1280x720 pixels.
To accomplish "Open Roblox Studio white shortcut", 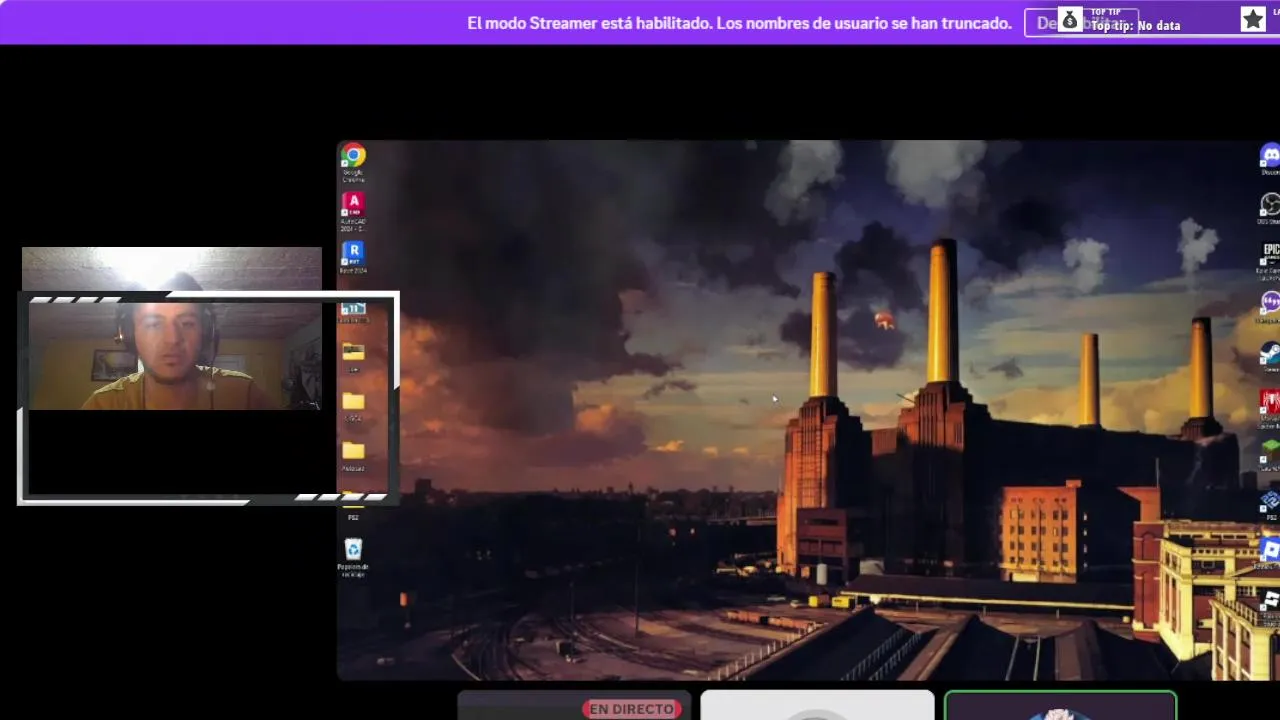I will click(1270, 603).
